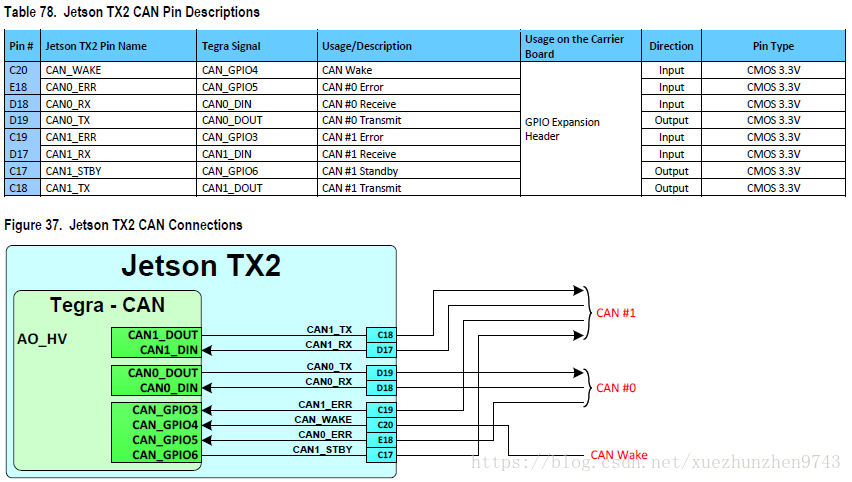Click table cell D17 in the Pin # column
The height and width of the screenshot is (482, 852).
click(22, 154)
